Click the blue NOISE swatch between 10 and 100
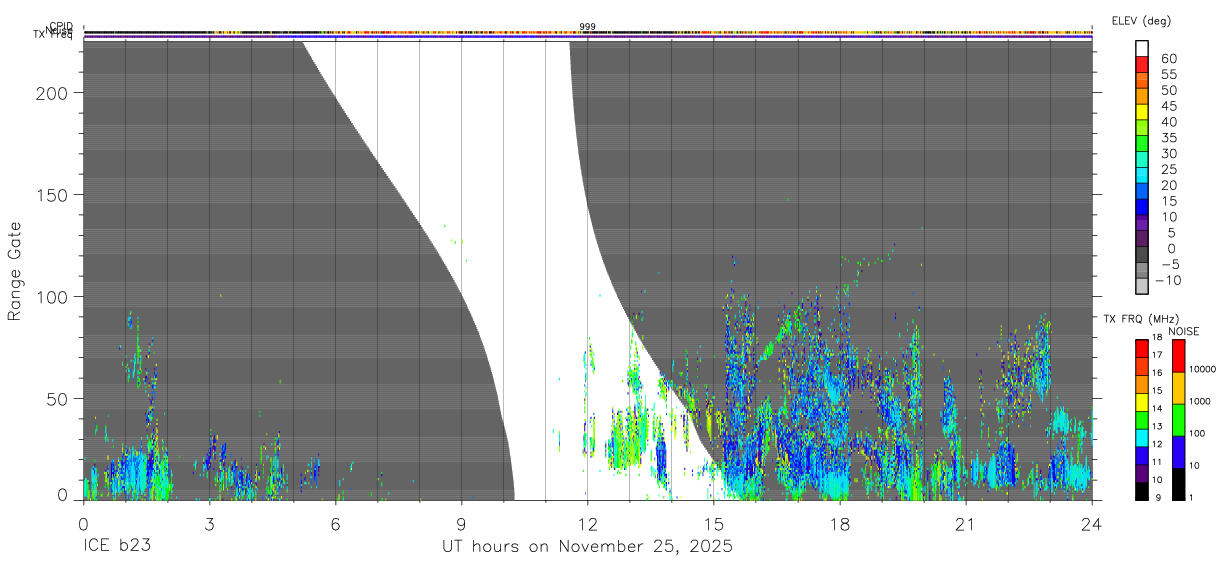This screenshot has width=1228, height=567. pos(1178,452)
